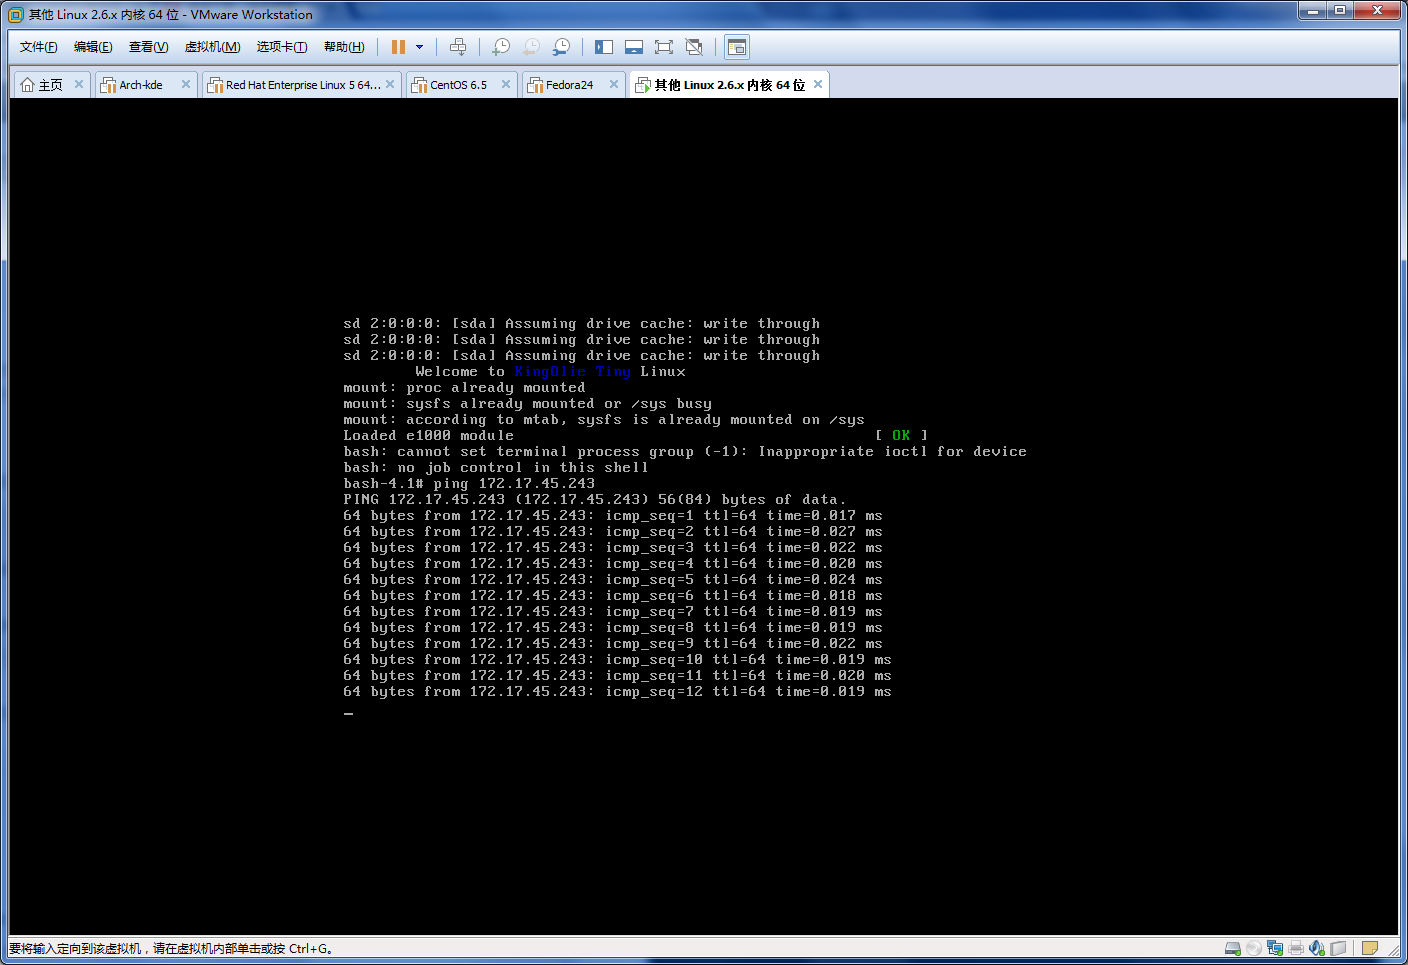Close the VMware Workstation window
Viewport: 1408px width, 965px height.
pyautogui.click(x=1378, y=10)
